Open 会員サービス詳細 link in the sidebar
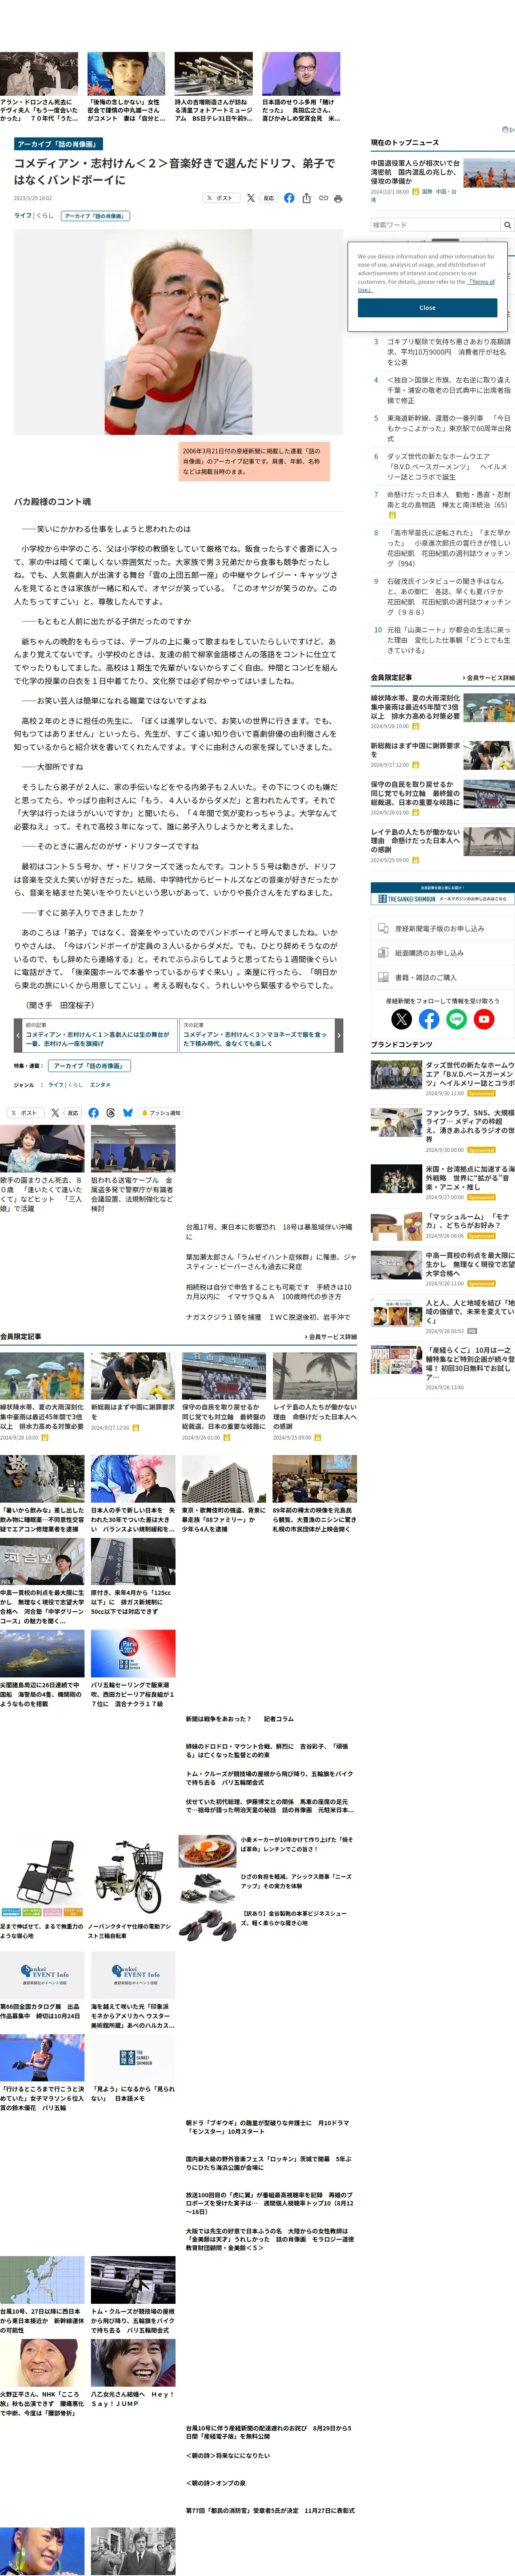Image resolution: width=515 pixels, height=2576 pixels. click(488, 678)
